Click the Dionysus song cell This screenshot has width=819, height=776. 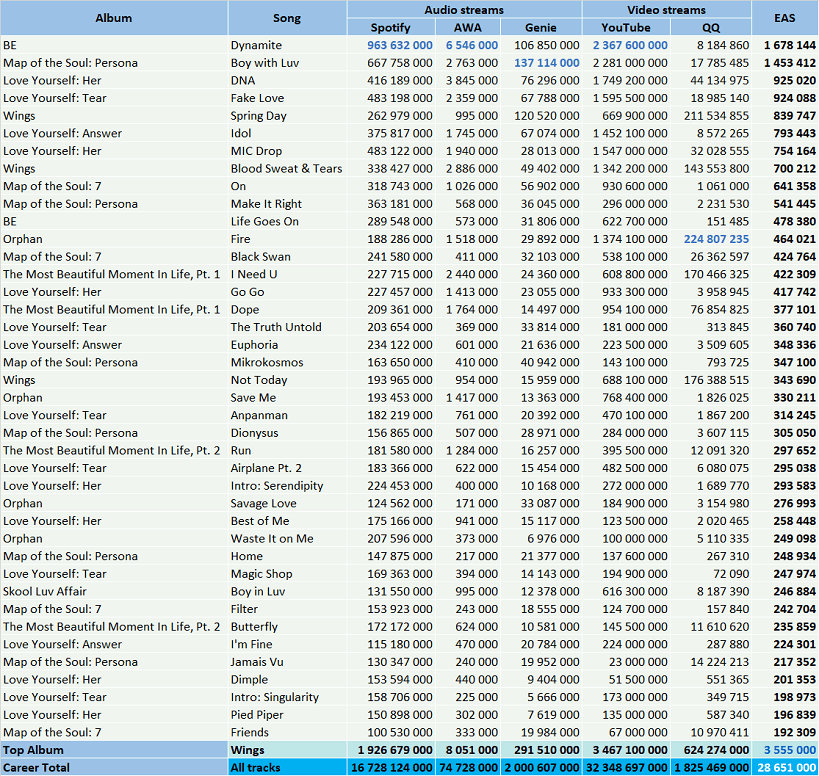pyautogui.click(x=287, y=433)
